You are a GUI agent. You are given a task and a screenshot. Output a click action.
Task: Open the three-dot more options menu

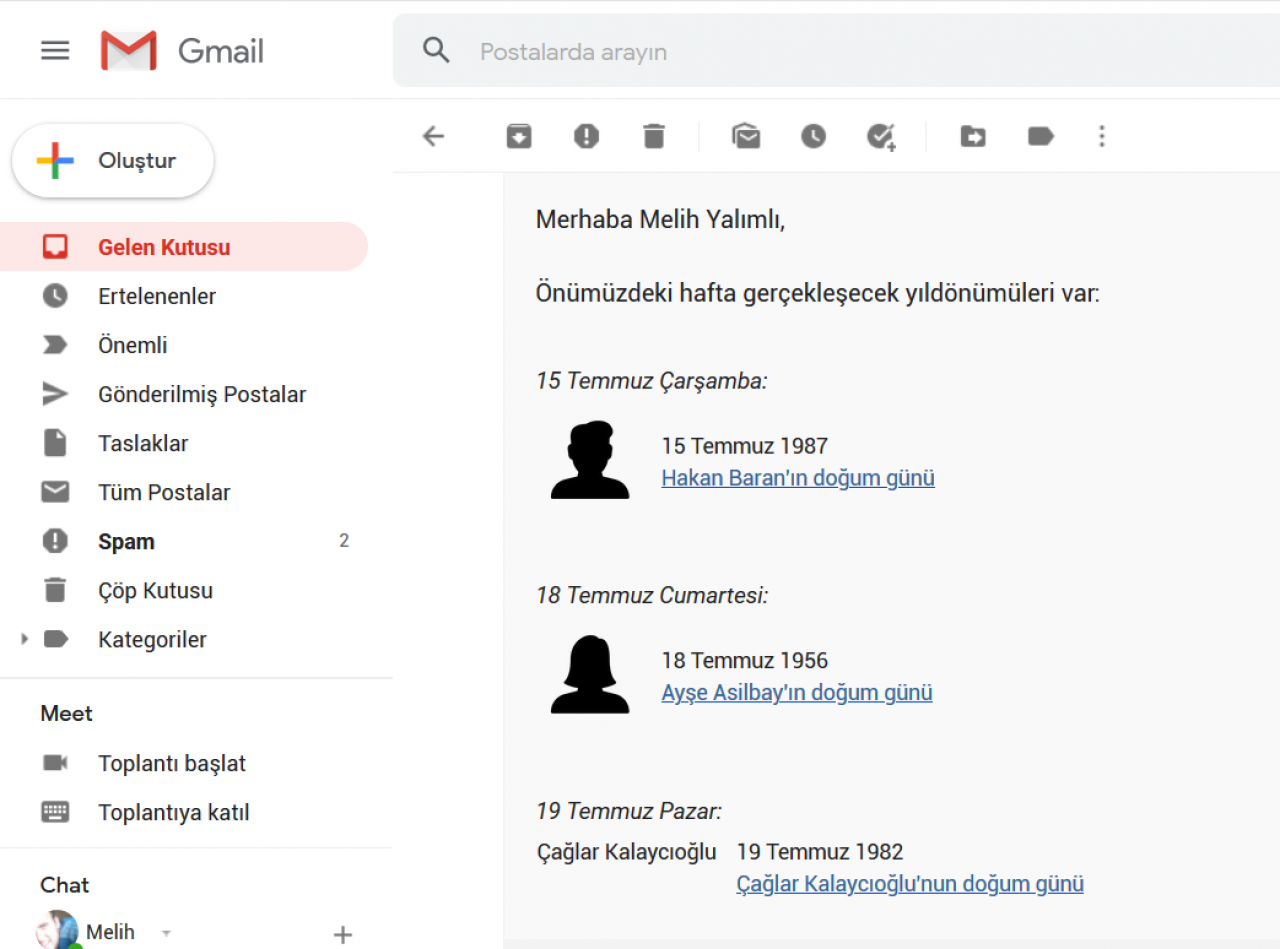tap(1102, 136)
